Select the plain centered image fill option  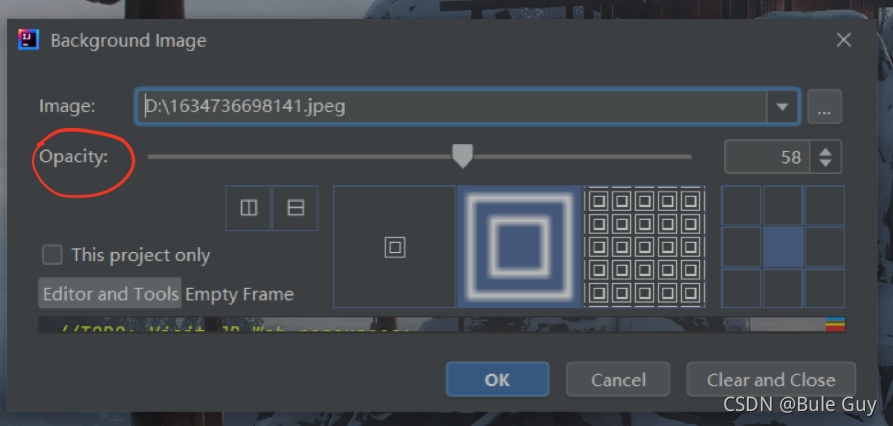click(395, 247)
